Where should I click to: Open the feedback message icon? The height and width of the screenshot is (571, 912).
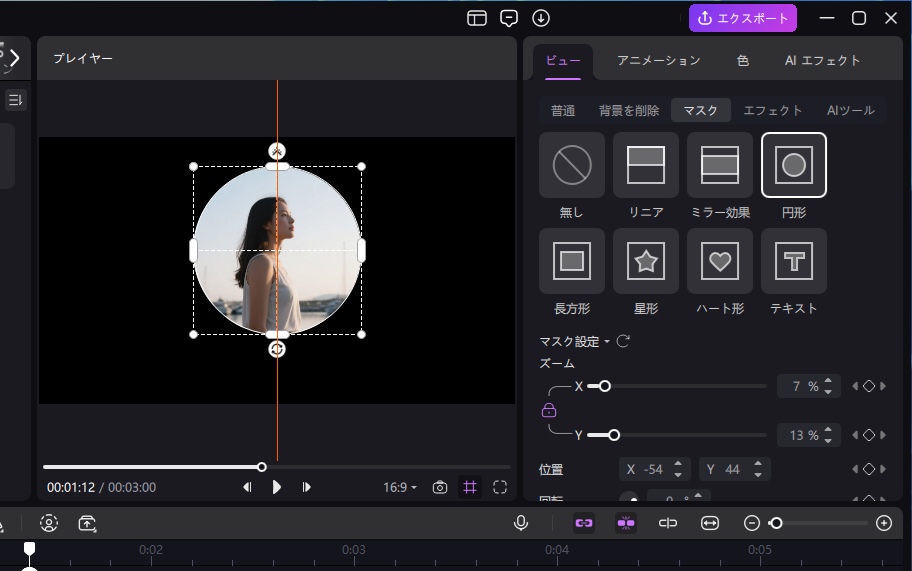coord(509,19)
